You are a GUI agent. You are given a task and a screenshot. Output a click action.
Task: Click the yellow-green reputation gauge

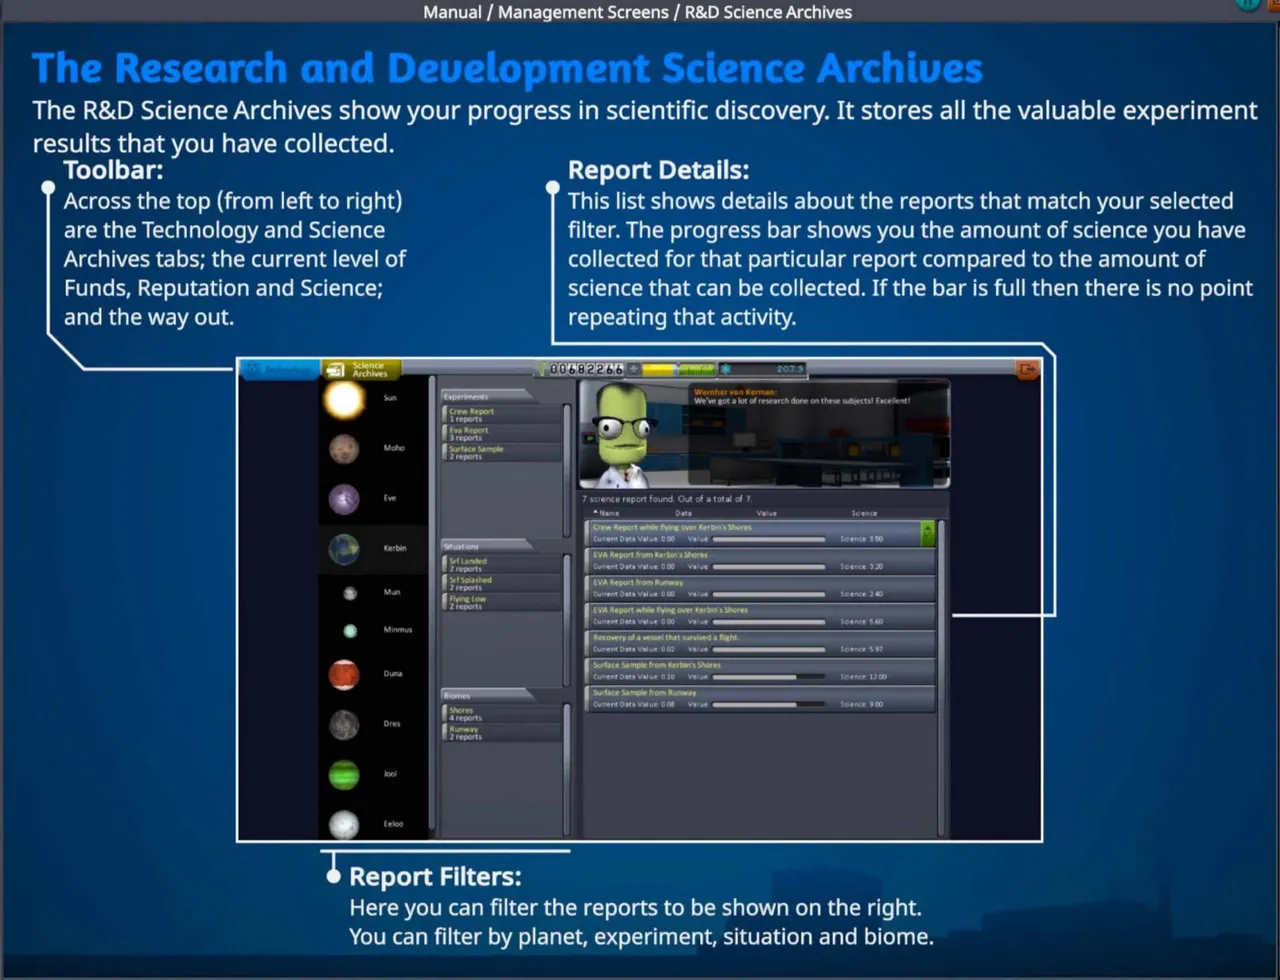[678, 370]
